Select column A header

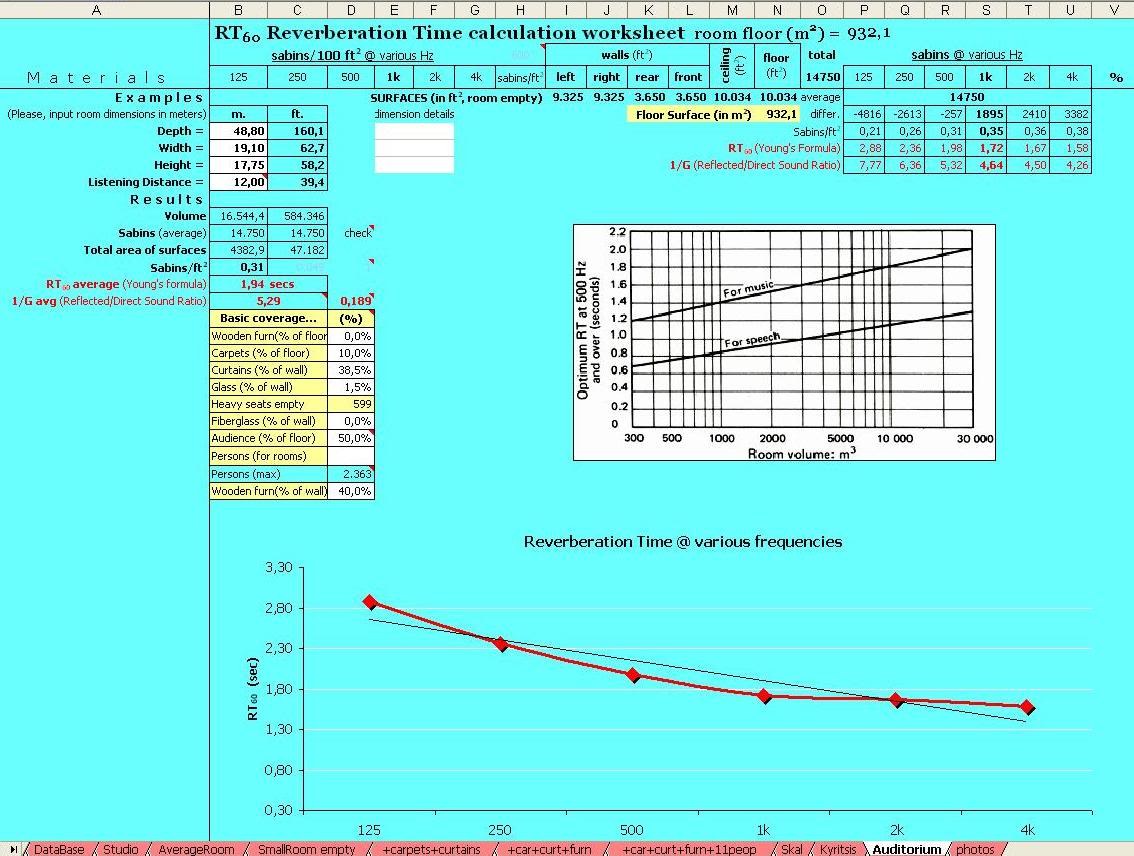pos(95,10)
